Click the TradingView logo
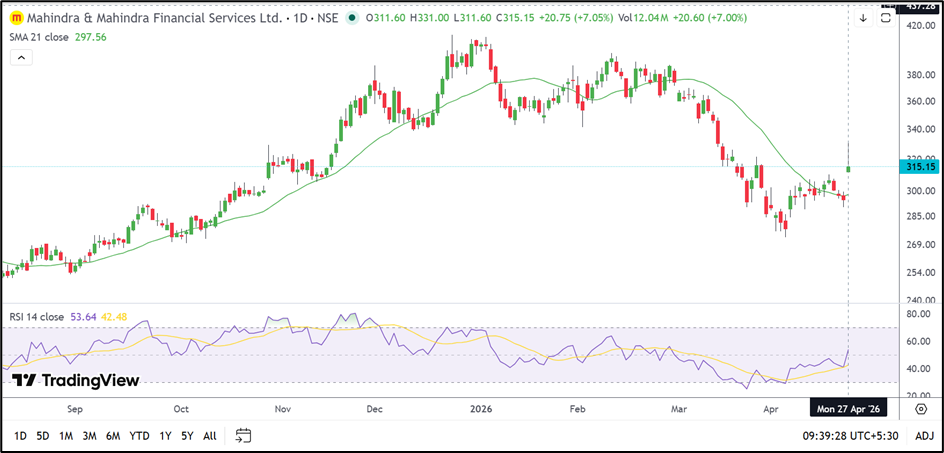Screen dimensions: 944x453 (x=75, y=380)
